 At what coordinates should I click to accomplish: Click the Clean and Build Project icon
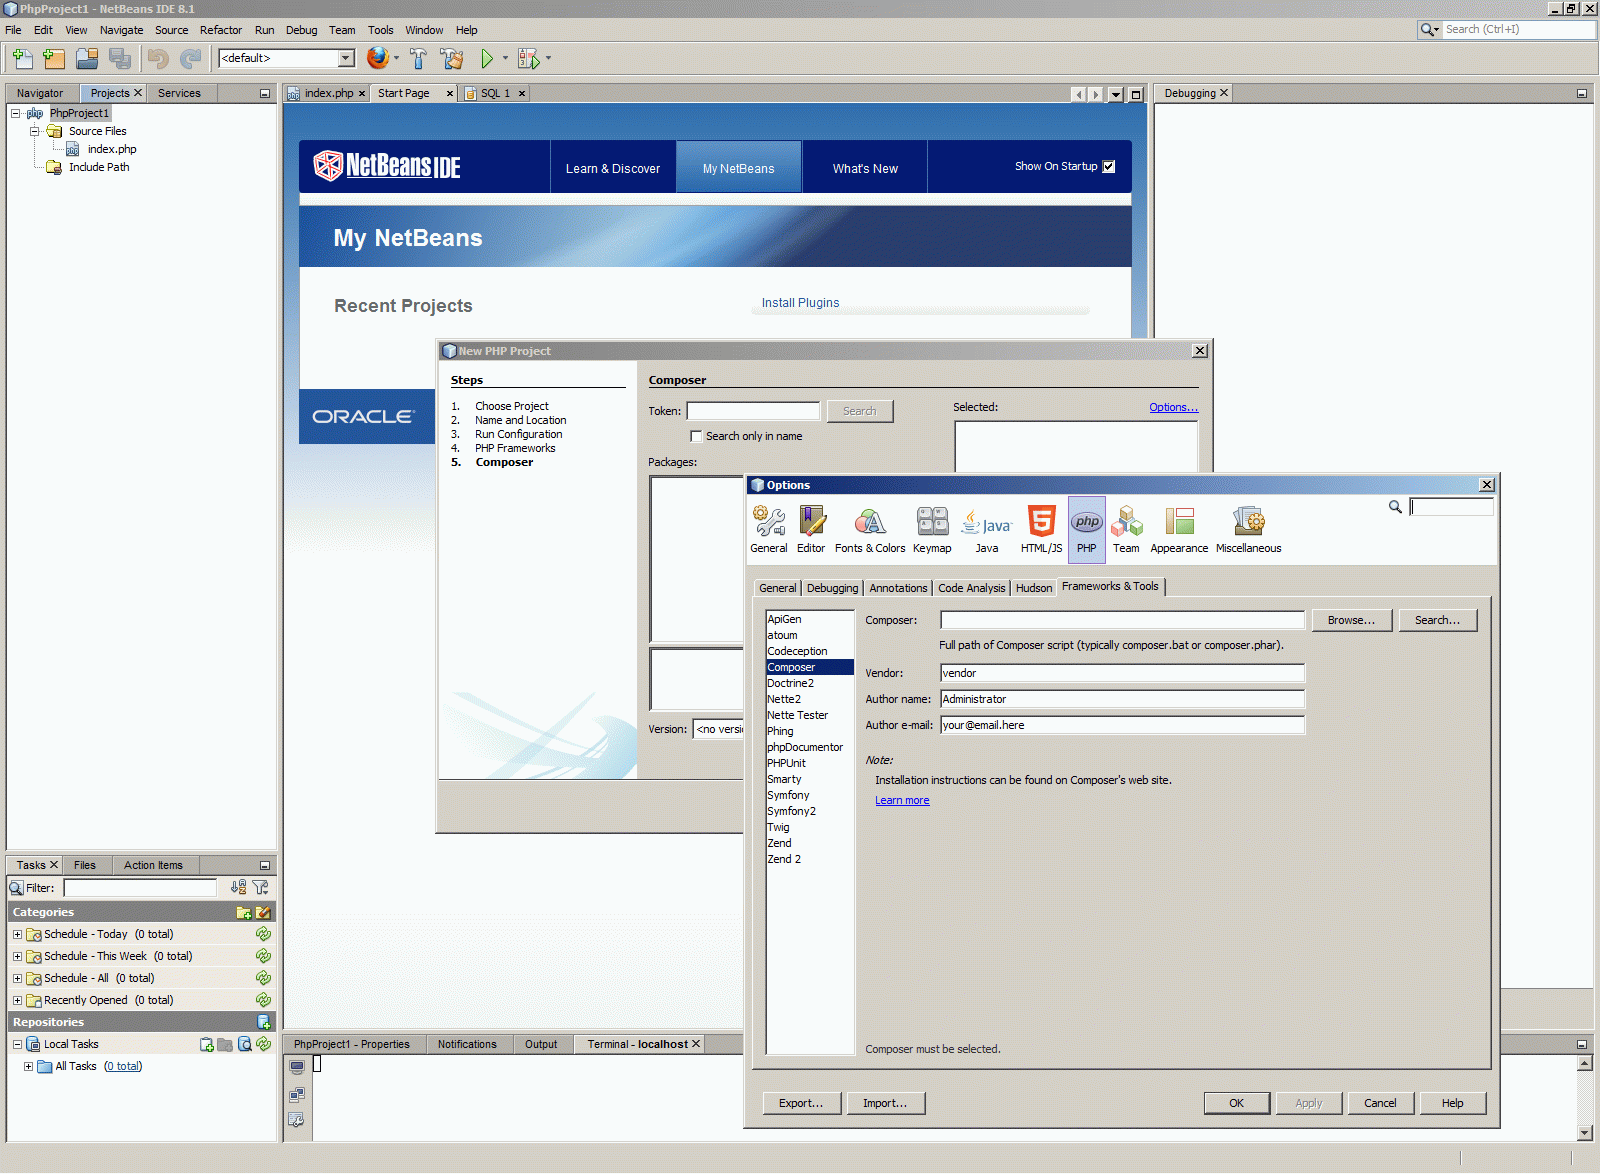point(452,59)
